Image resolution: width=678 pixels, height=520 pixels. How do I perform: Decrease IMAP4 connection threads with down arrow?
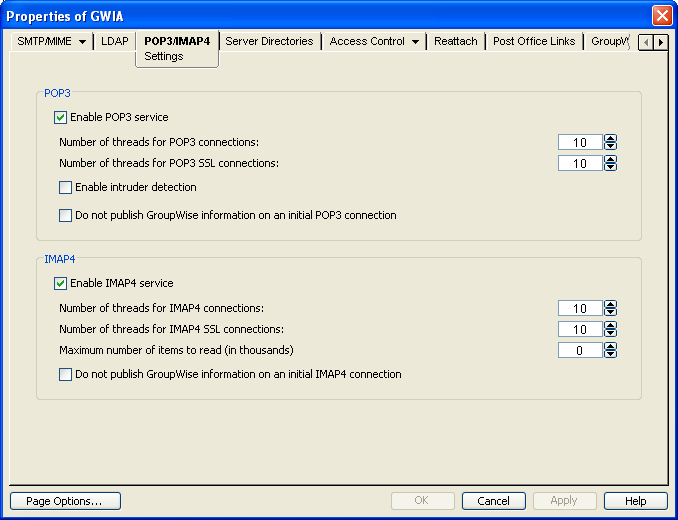(610, 312)
